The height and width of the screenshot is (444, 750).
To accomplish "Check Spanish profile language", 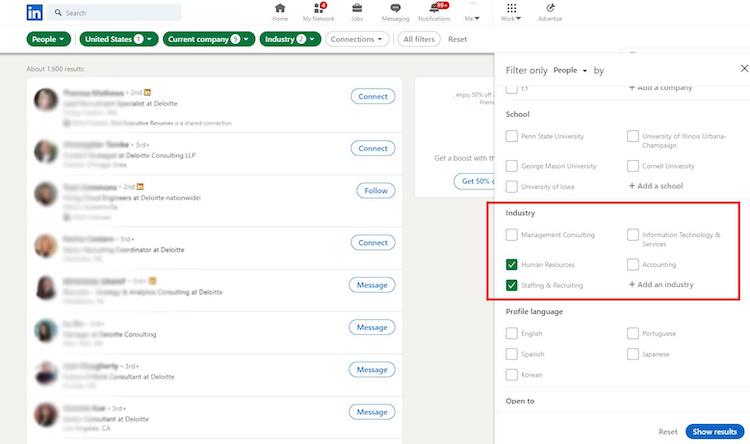I will [511, 354].
